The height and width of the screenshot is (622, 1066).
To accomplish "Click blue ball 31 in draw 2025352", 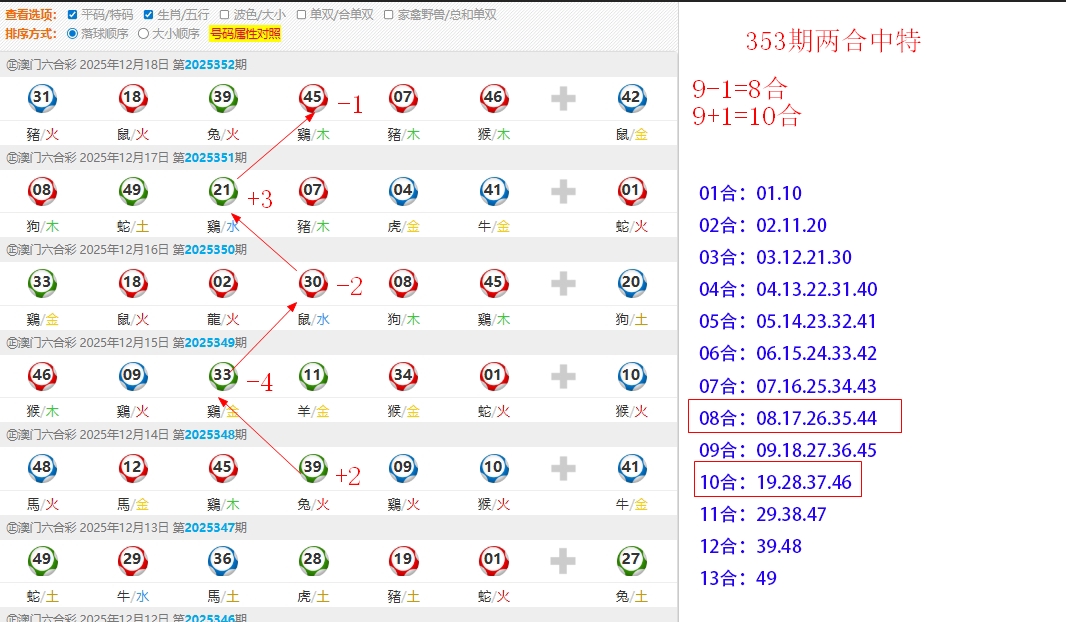I will pos(42,98).
